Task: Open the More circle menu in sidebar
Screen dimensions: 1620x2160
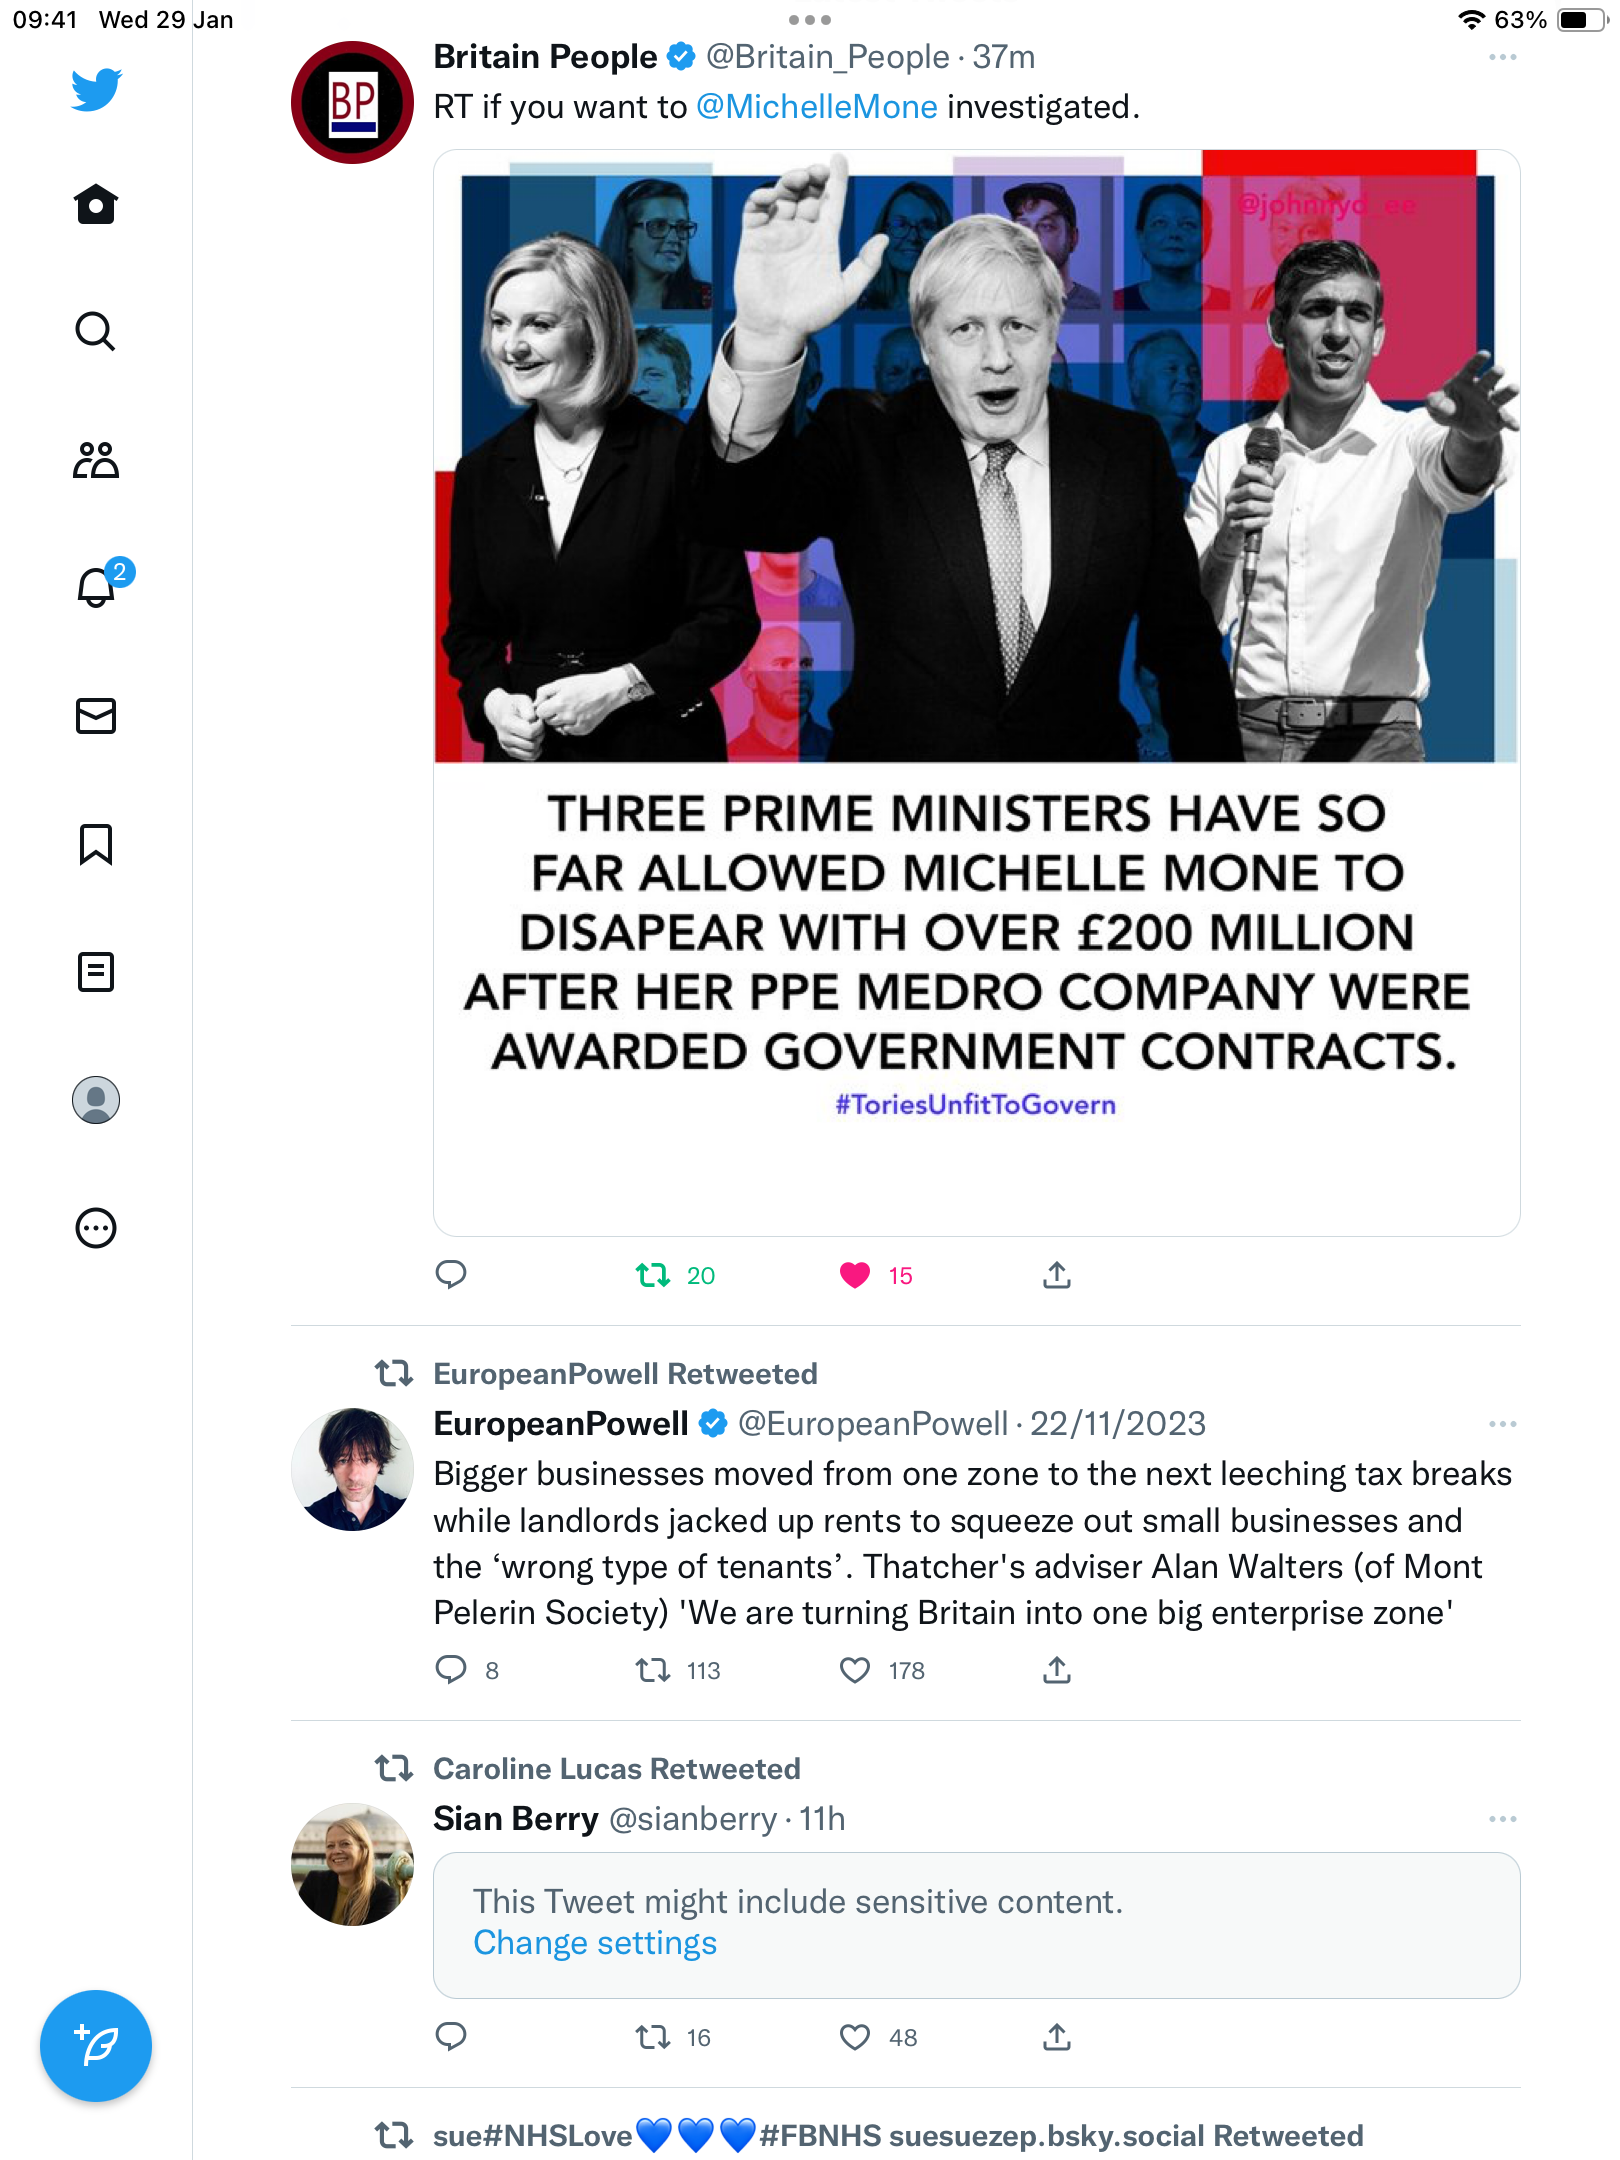Action: 96,1228
